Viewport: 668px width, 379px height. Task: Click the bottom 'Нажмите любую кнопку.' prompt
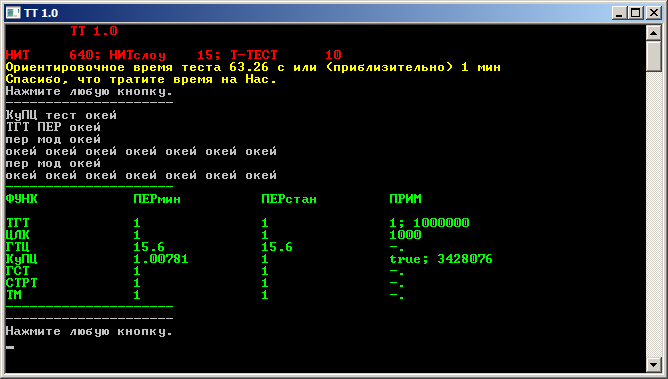89,331
